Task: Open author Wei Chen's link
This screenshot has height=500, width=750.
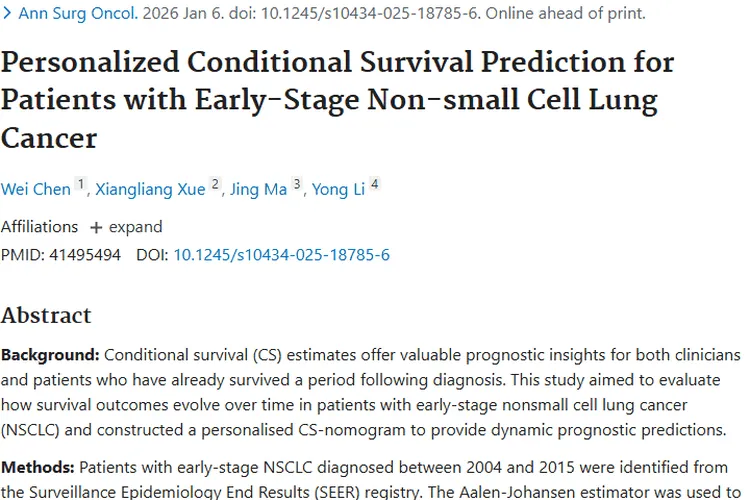Action: 36,189
